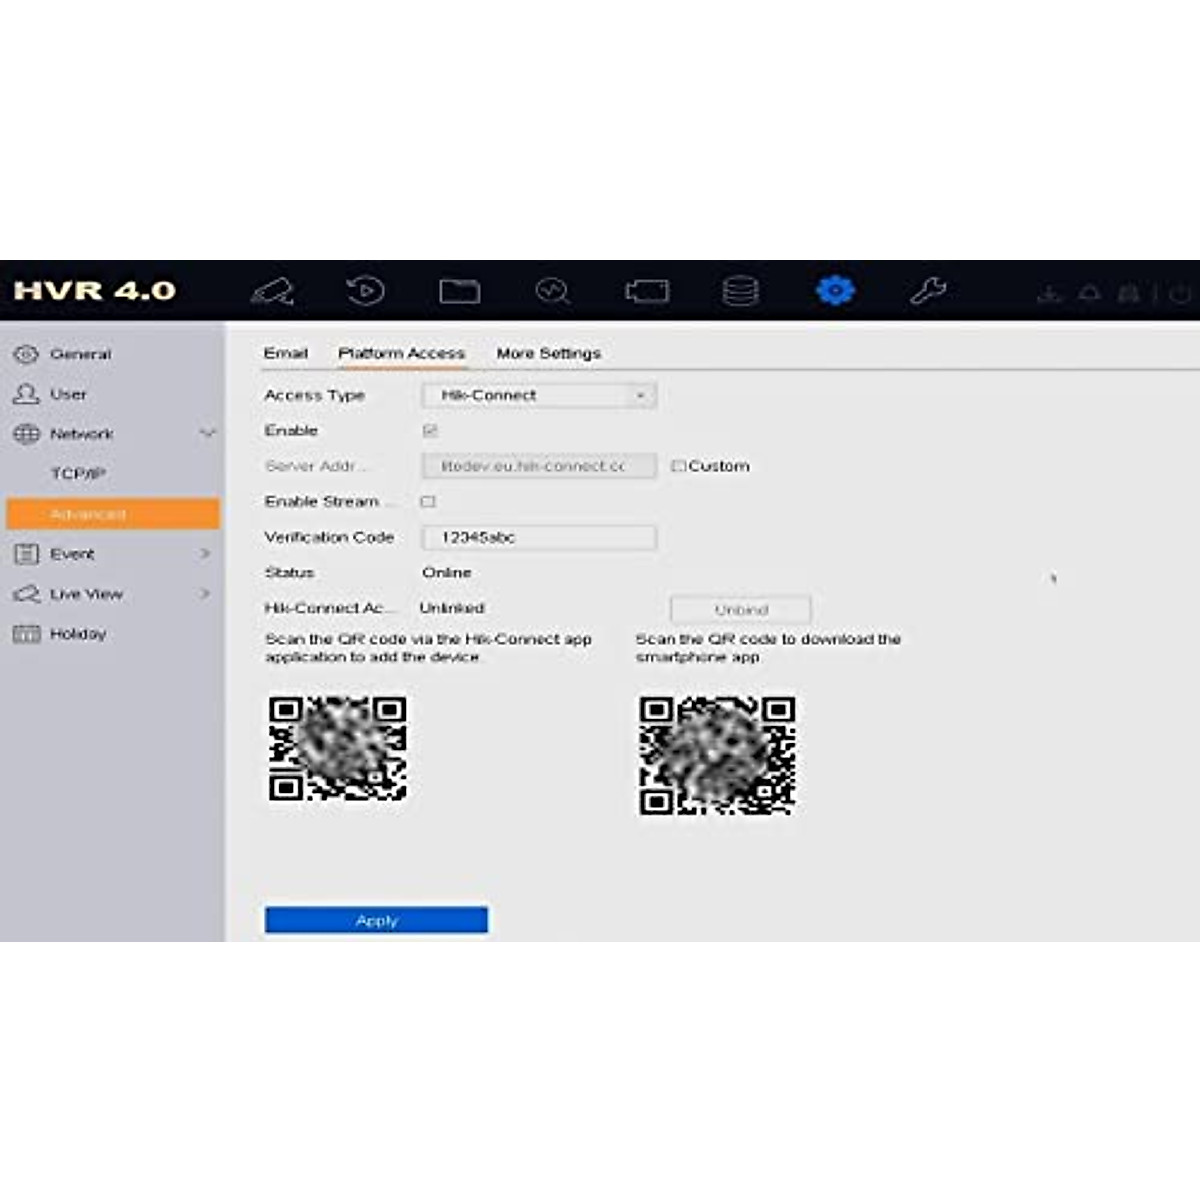This screenshot has height=1200, width=1200.
Task: Collapse the Network menu chevron
Action: (207, 434)
